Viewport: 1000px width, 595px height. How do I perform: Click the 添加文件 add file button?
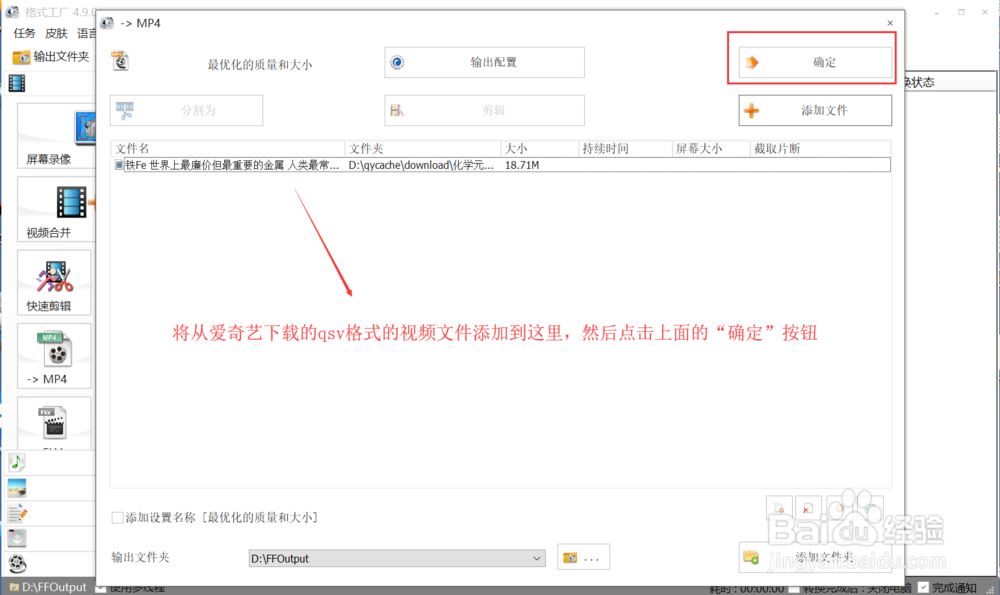click(815, 110)
